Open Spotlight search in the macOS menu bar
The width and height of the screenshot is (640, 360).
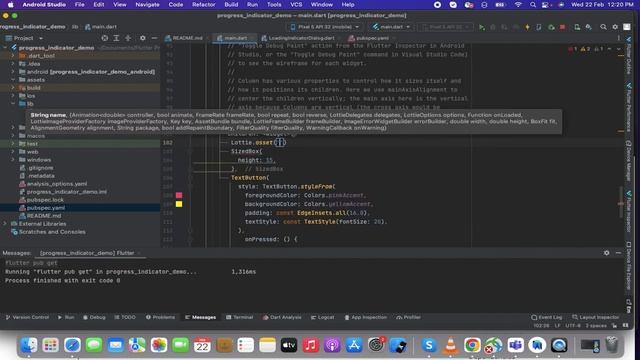click(533, 4)
